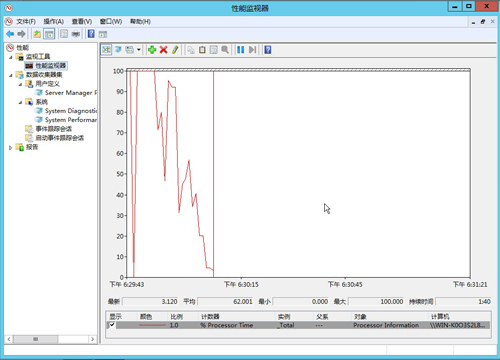Open the 窗口(W) menu
The width and height of the screenshot is (500, 360).
(x=111, y=22)
